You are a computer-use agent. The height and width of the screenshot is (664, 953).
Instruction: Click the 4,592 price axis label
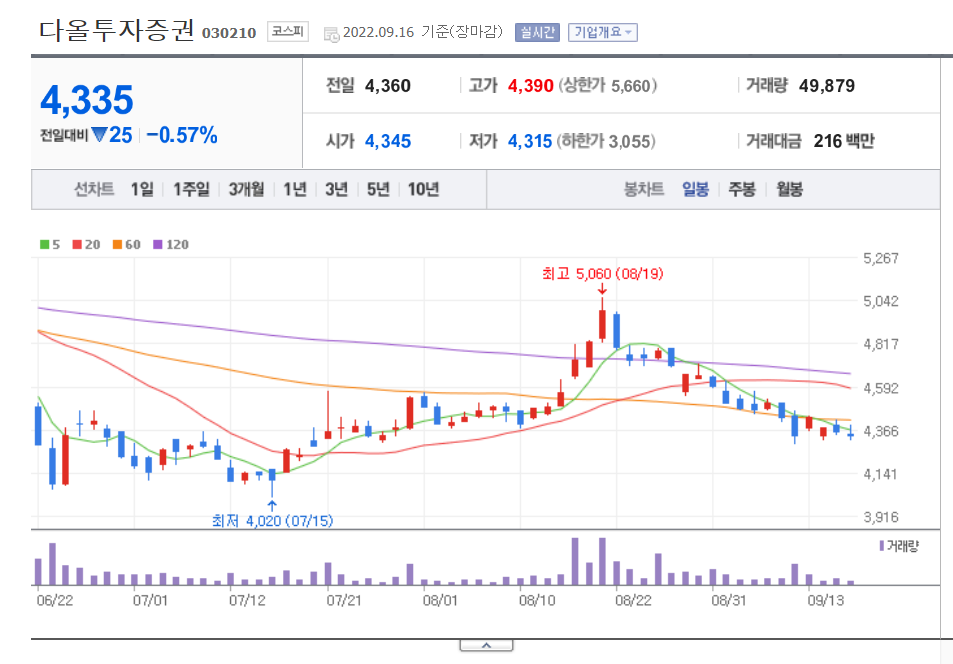tap(881, 388)
